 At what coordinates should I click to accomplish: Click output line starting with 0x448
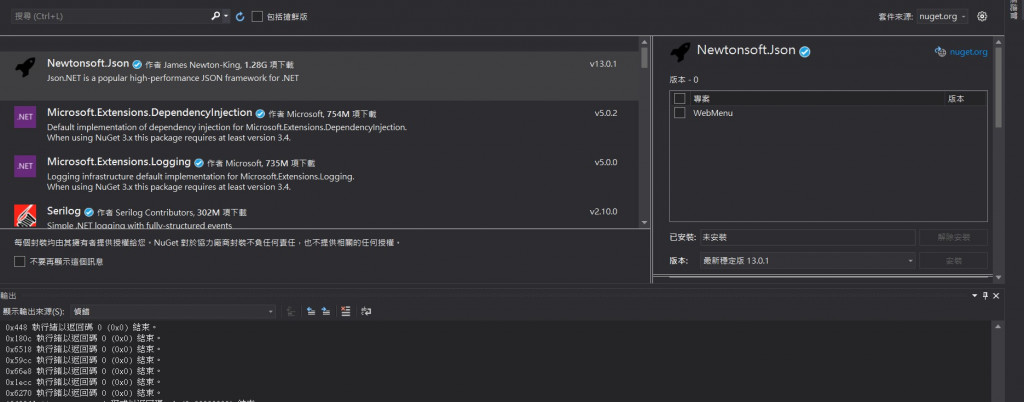(81, 327)
